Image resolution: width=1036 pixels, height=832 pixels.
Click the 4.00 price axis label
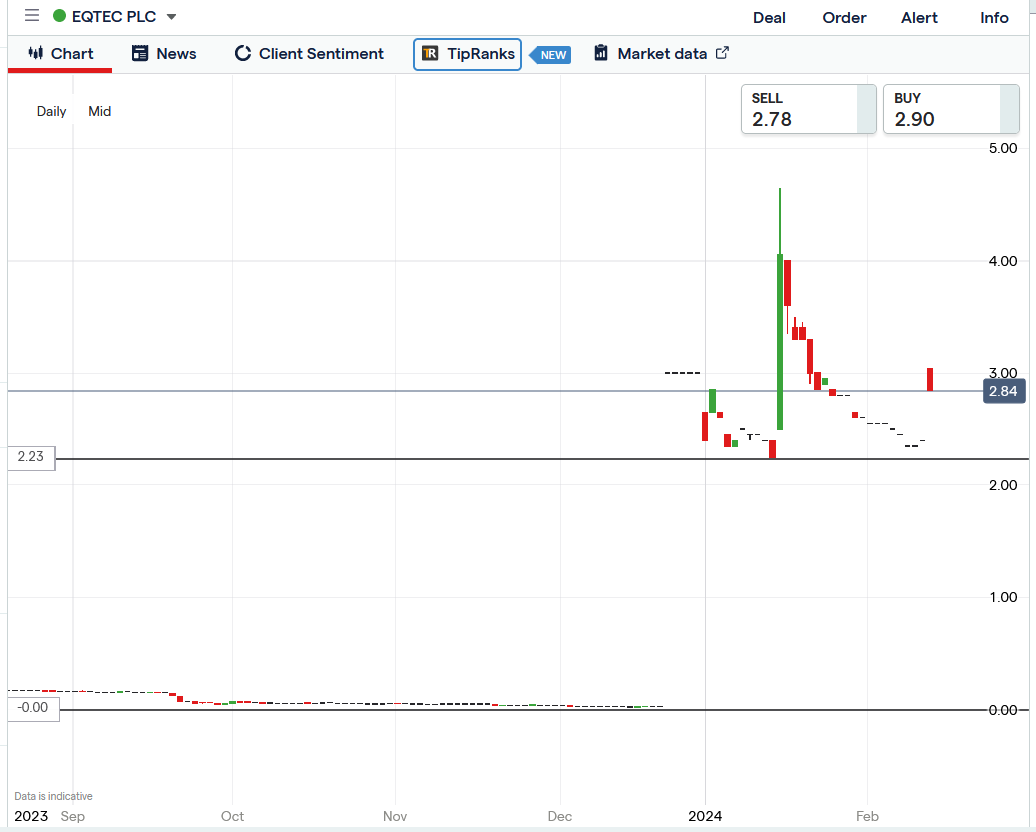click(x=1003, y=261)
